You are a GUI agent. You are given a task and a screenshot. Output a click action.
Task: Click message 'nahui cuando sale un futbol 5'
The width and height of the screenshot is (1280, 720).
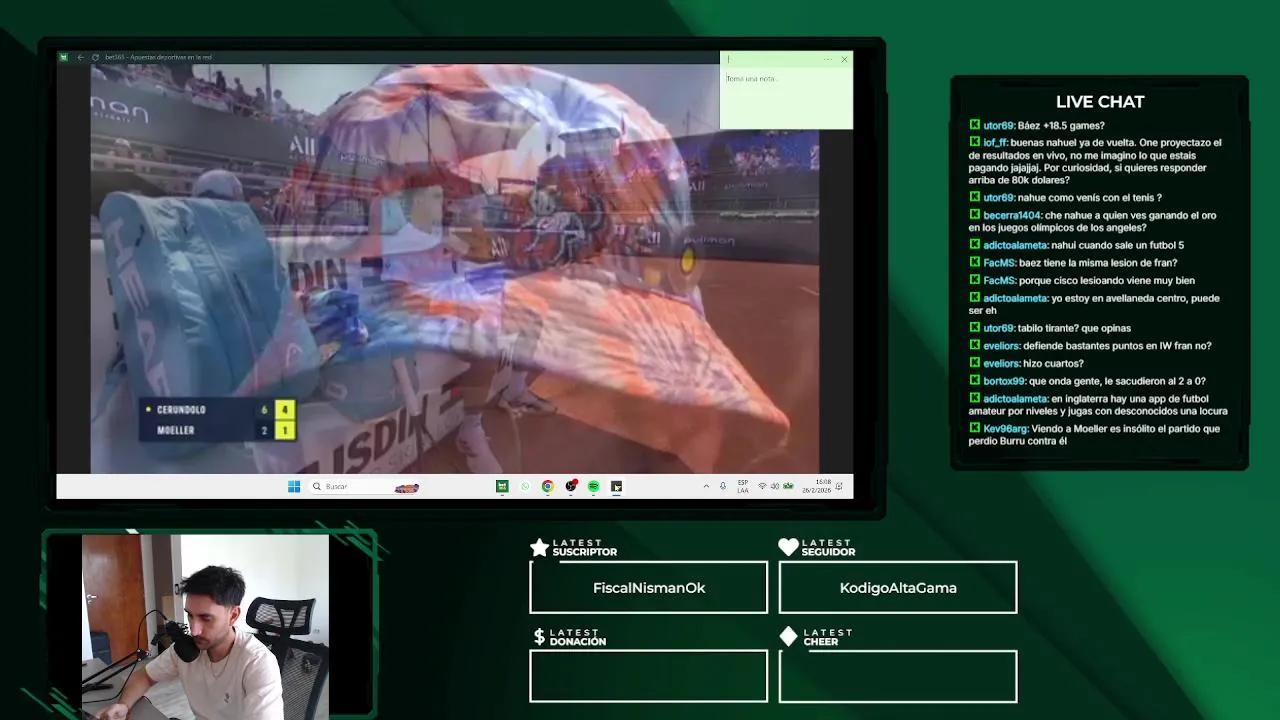tap(1117, 246)
